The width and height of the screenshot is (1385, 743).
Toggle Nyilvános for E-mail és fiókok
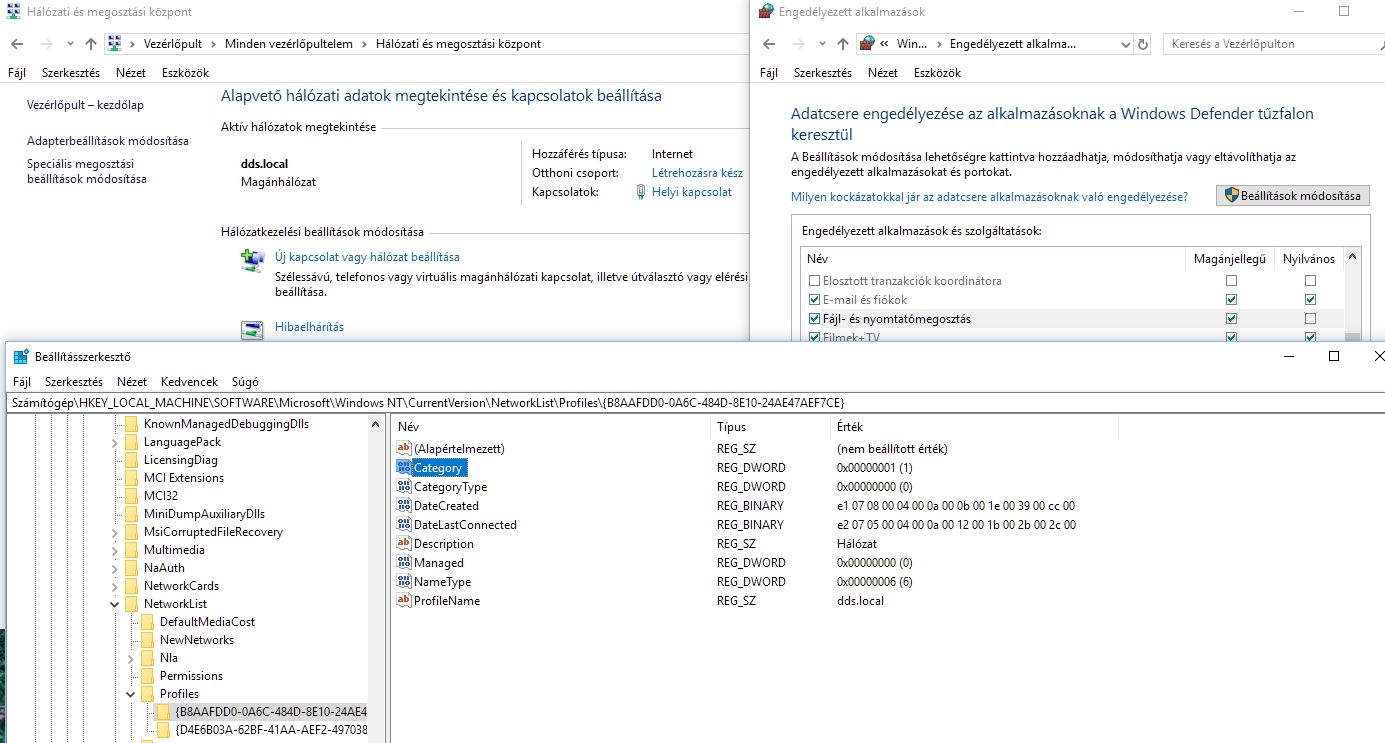(x=1310, y=300)
